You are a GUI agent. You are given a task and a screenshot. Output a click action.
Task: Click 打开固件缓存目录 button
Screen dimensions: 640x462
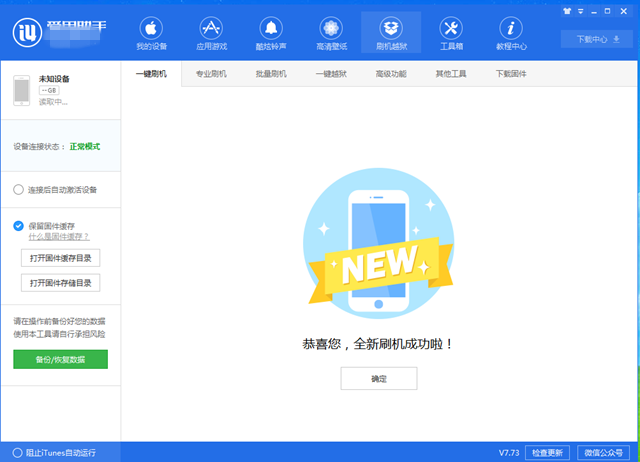(60, 258)
